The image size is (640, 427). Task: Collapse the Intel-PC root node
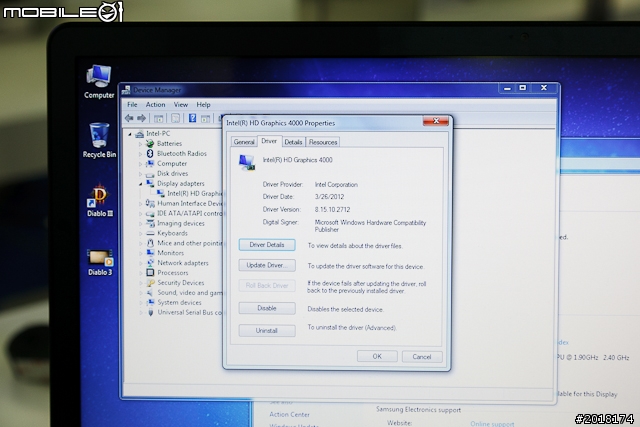coord(130,134)
